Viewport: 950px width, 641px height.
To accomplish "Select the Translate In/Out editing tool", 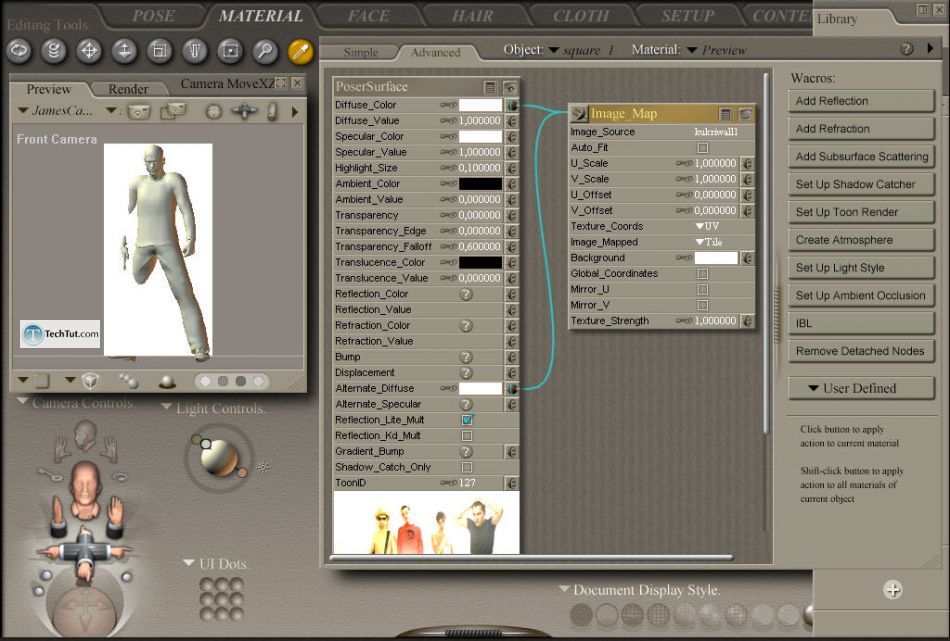I will point(124,51).
